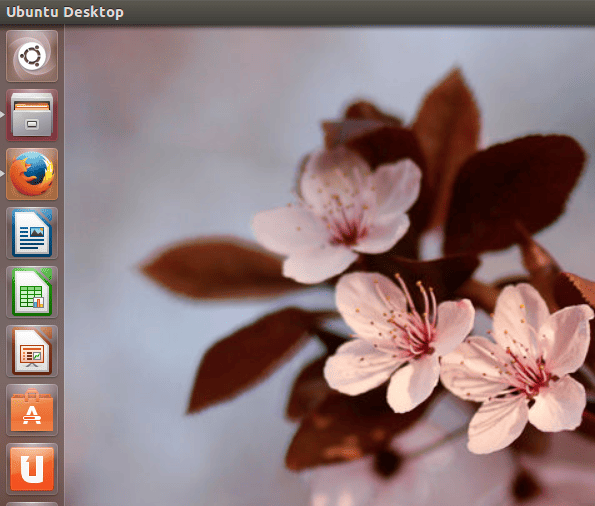Launch LibreOffice Writer

[32, 233]
